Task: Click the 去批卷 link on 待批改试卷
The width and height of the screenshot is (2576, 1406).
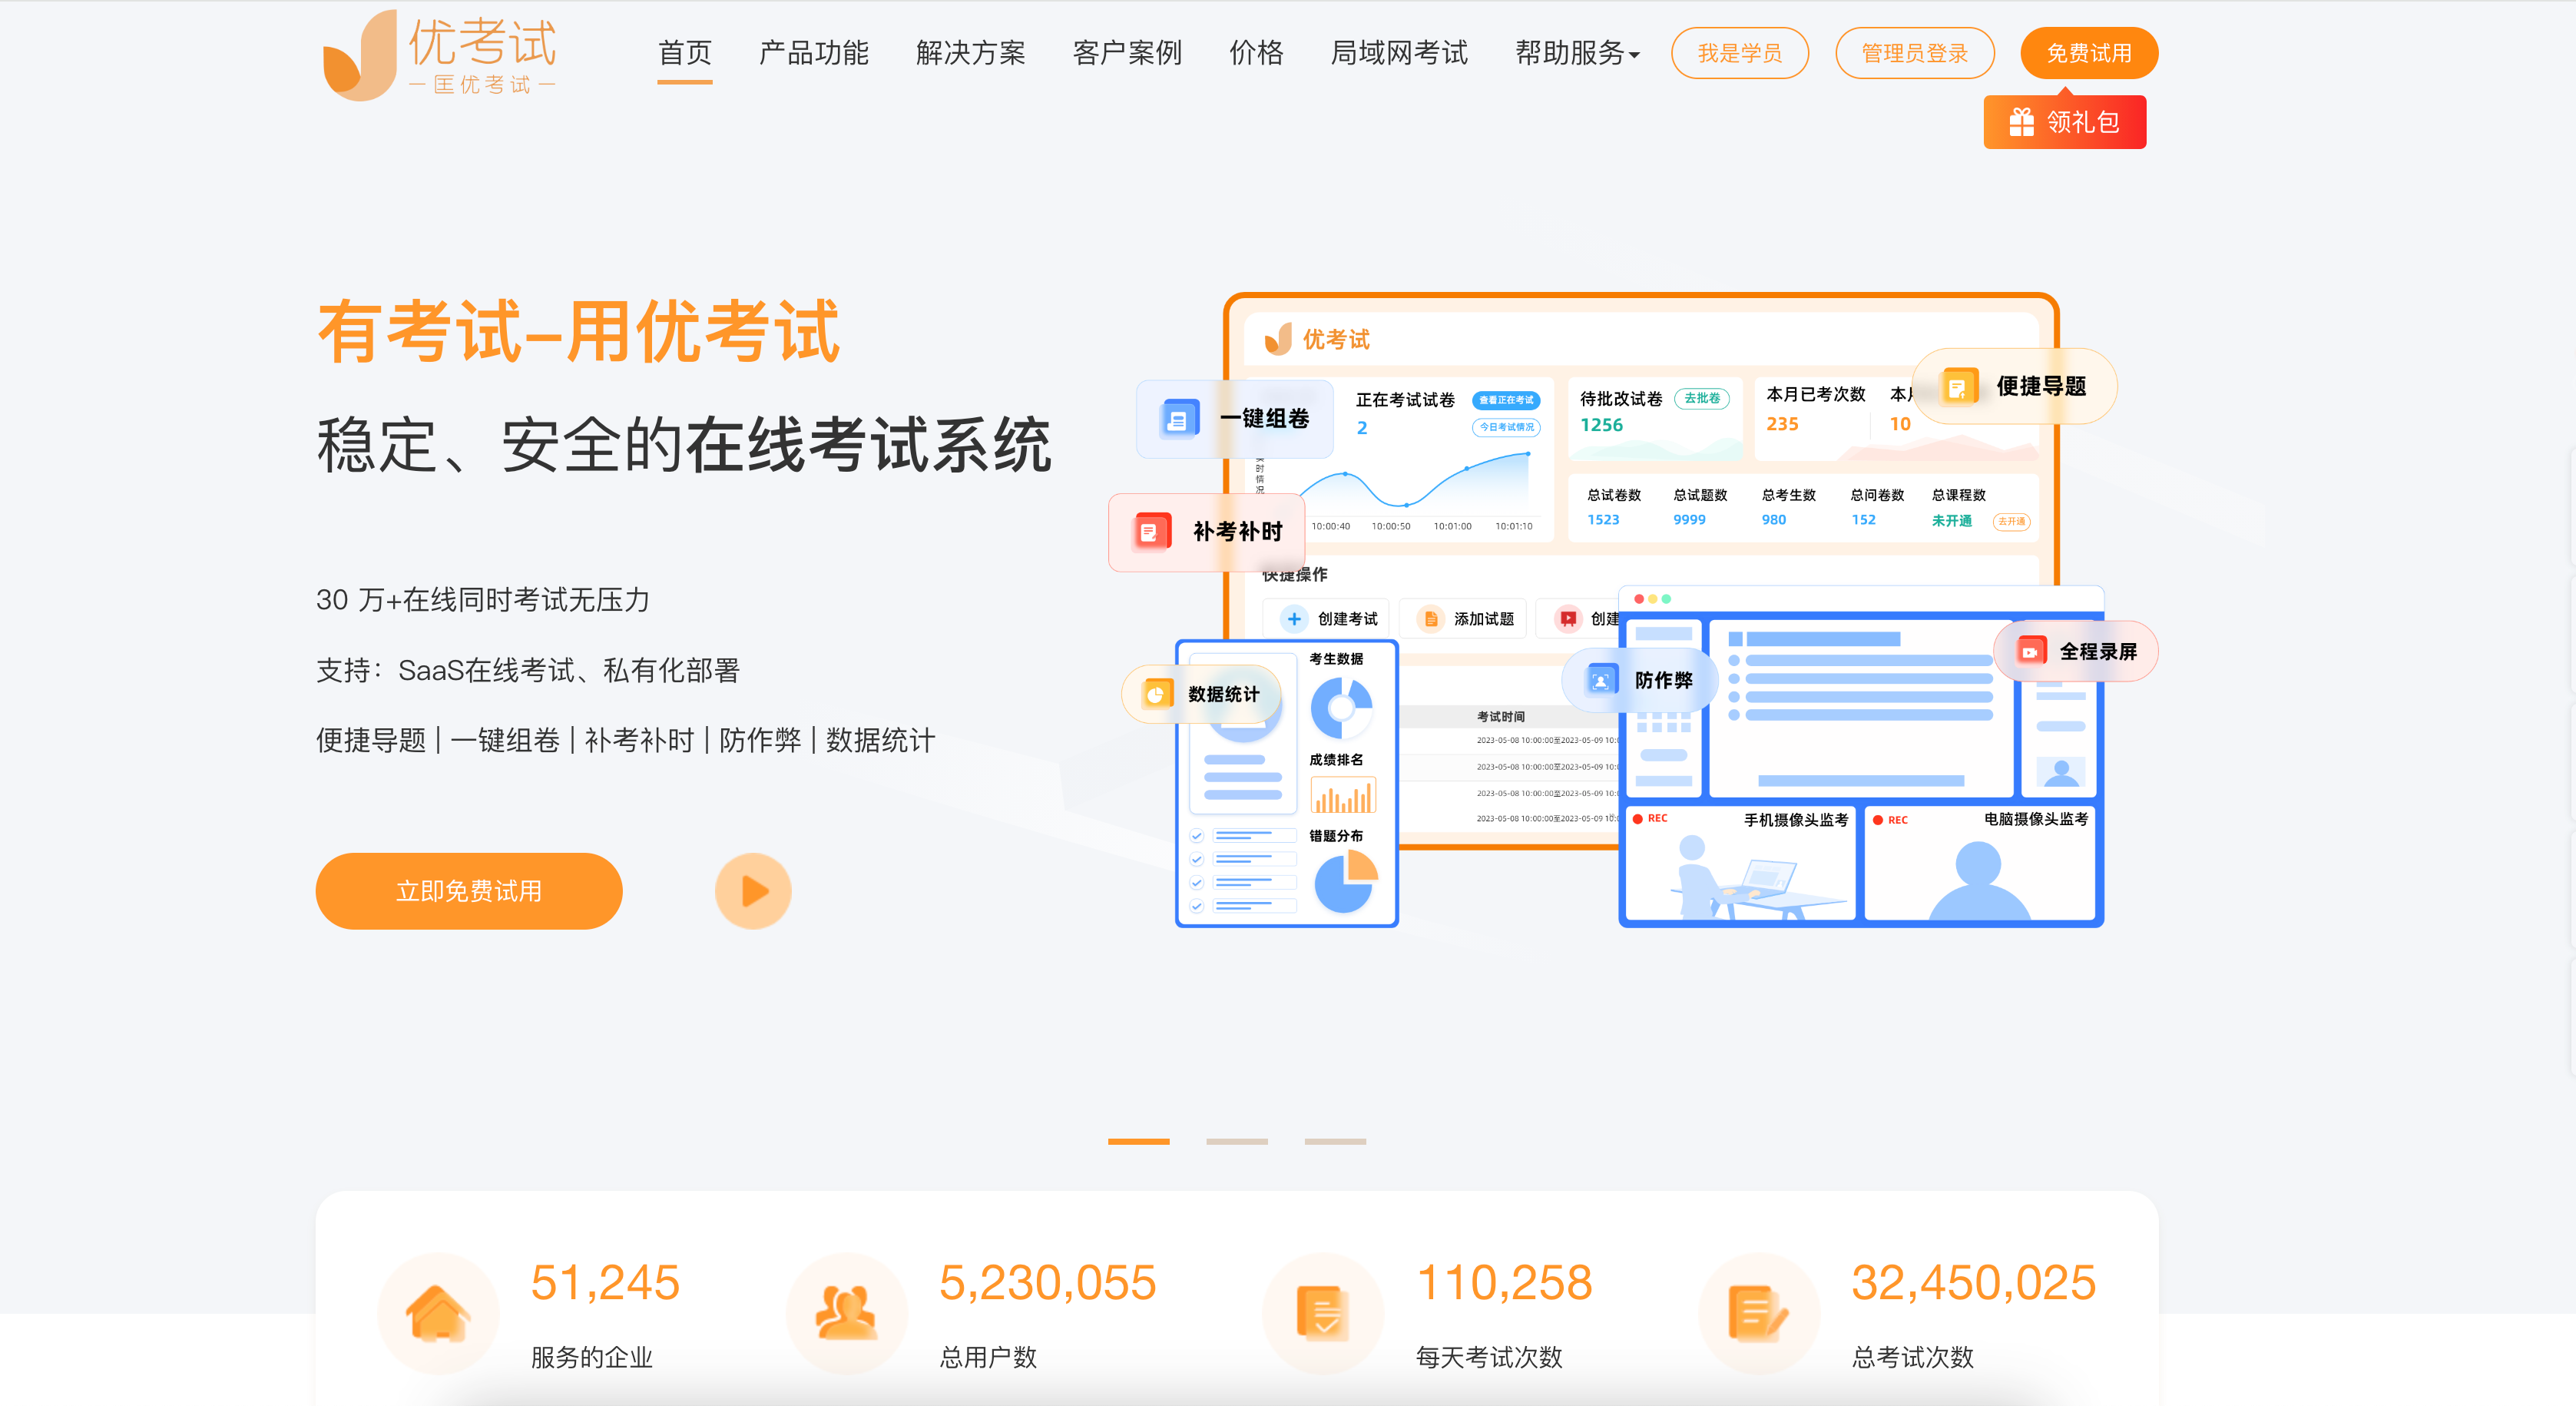Action: tap(1703, 397)
